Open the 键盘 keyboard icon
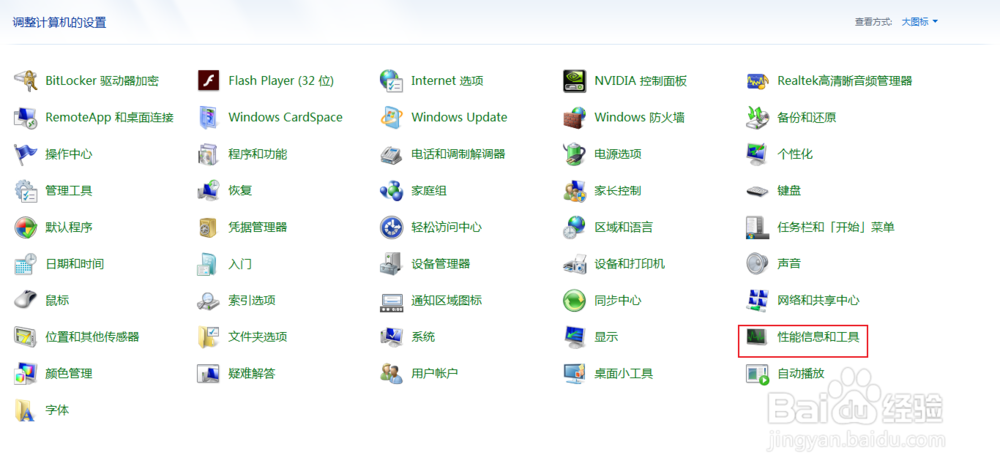The height and width of the screenshot is (474, 1000). pyautogui.click(x=758, y=190)
